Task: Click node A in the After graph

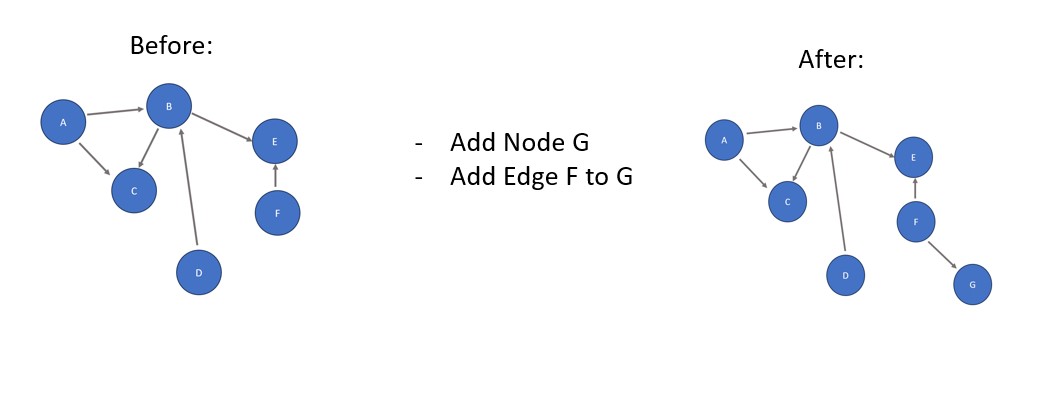Action: tap(724, 140)
